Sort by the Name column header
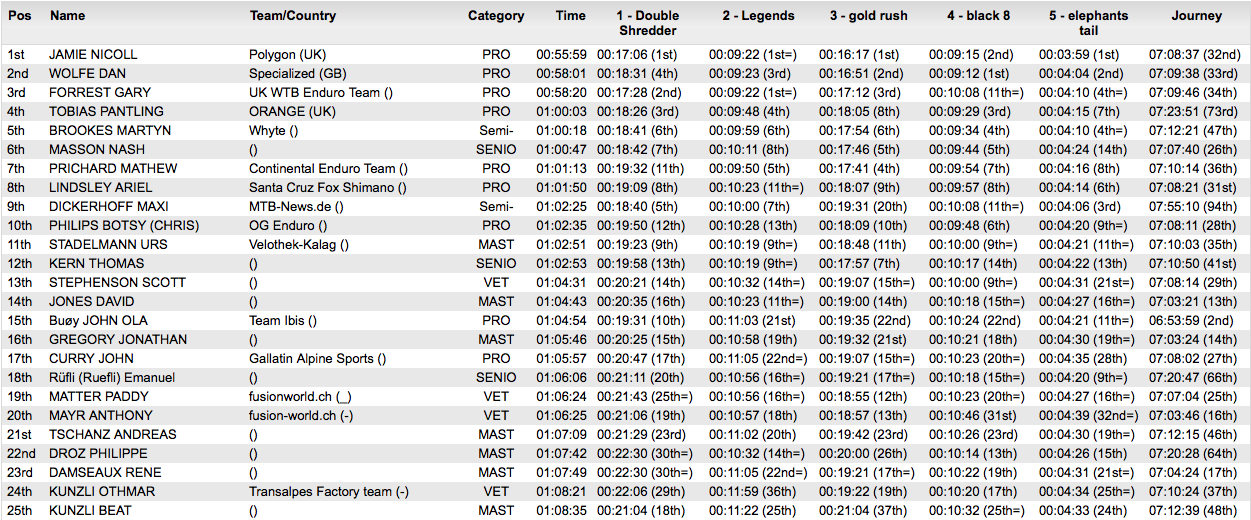 [x=68, y=16]
